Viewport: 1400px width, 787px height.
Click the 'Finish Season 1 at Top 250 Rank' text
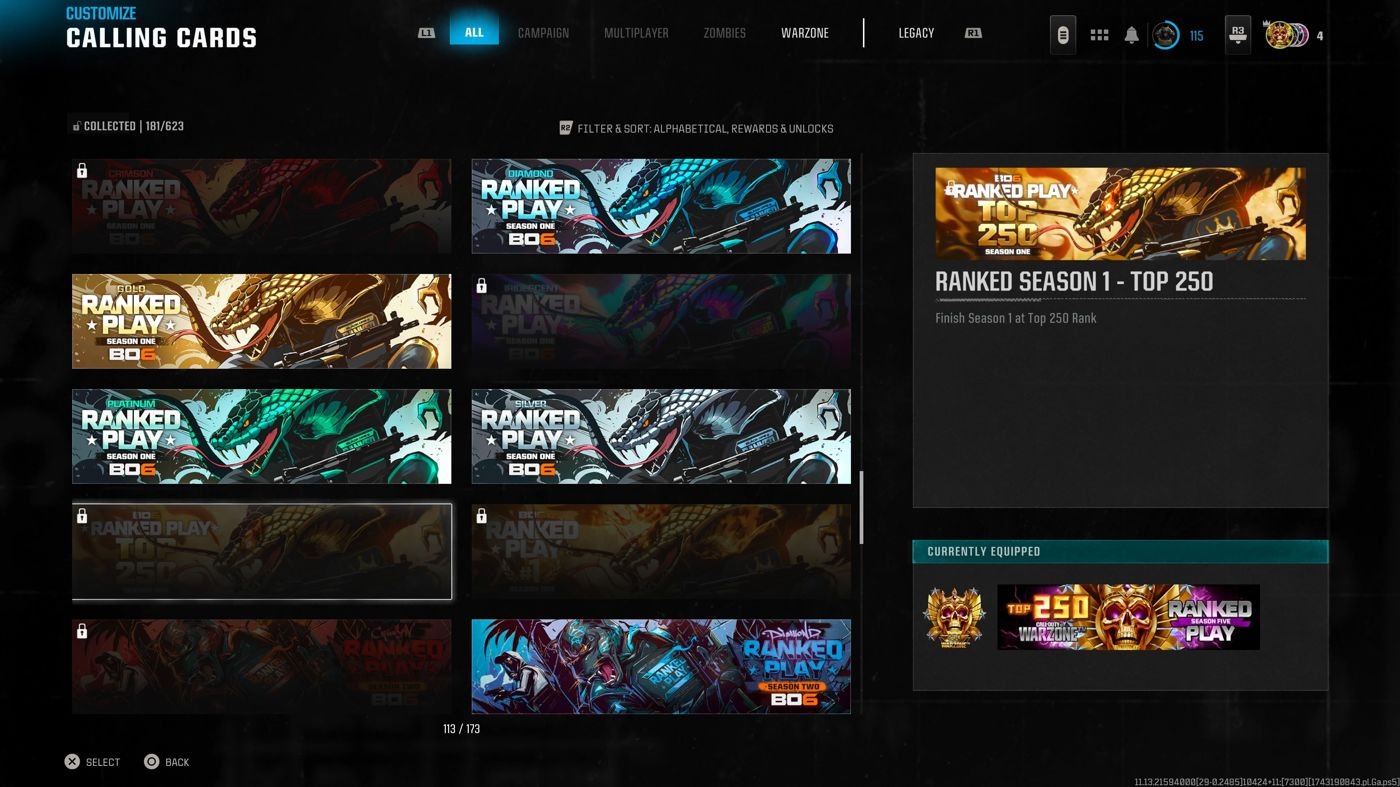coord(1015,318)
